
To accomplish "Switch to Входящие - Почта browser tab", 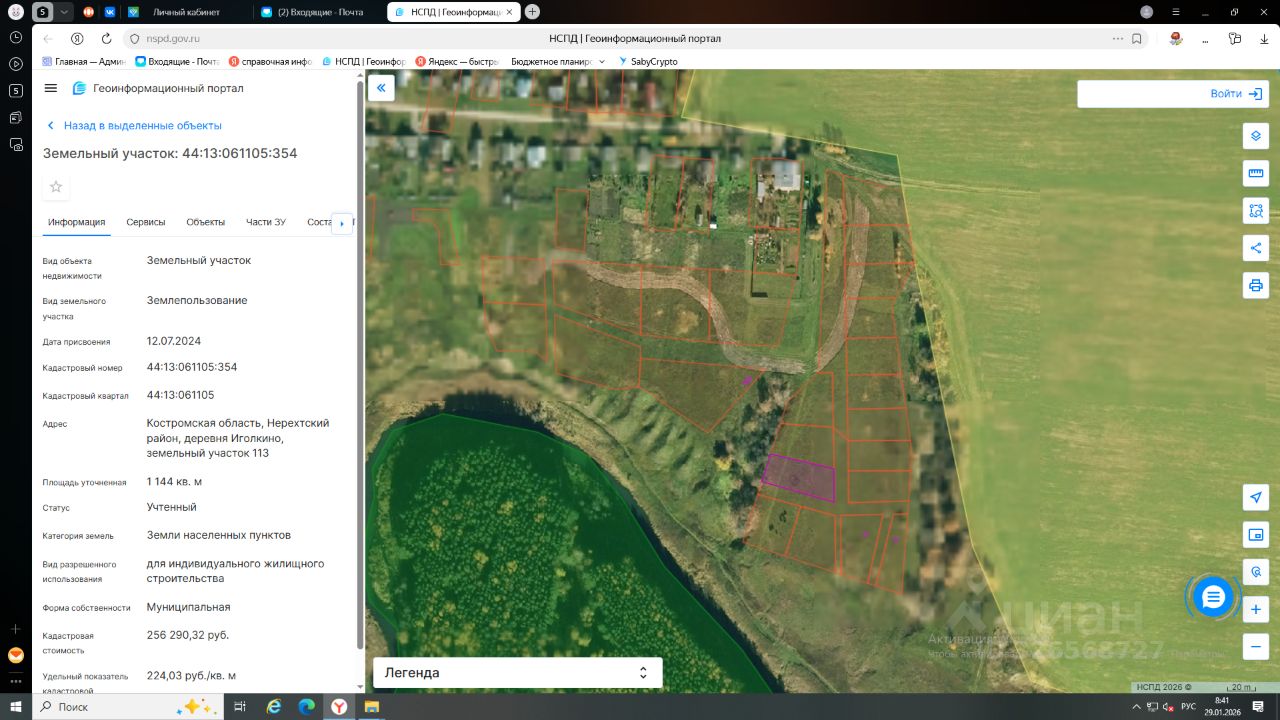I will (x=318, y=12).
